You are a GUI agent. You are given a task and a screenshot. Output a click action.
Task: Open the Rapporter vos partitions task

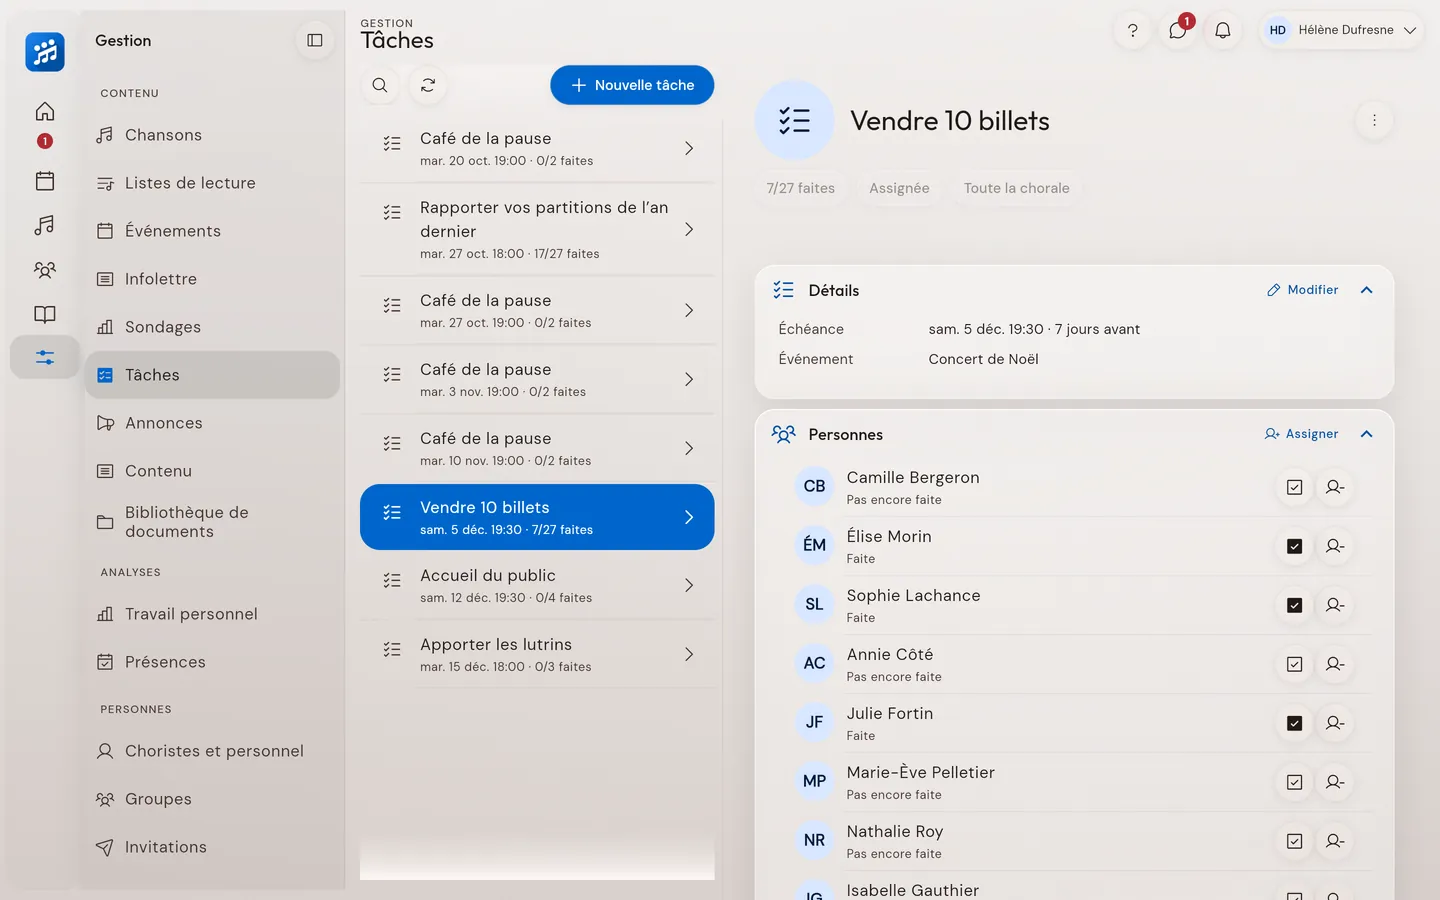pyautogui.click(x=537, y=229)
